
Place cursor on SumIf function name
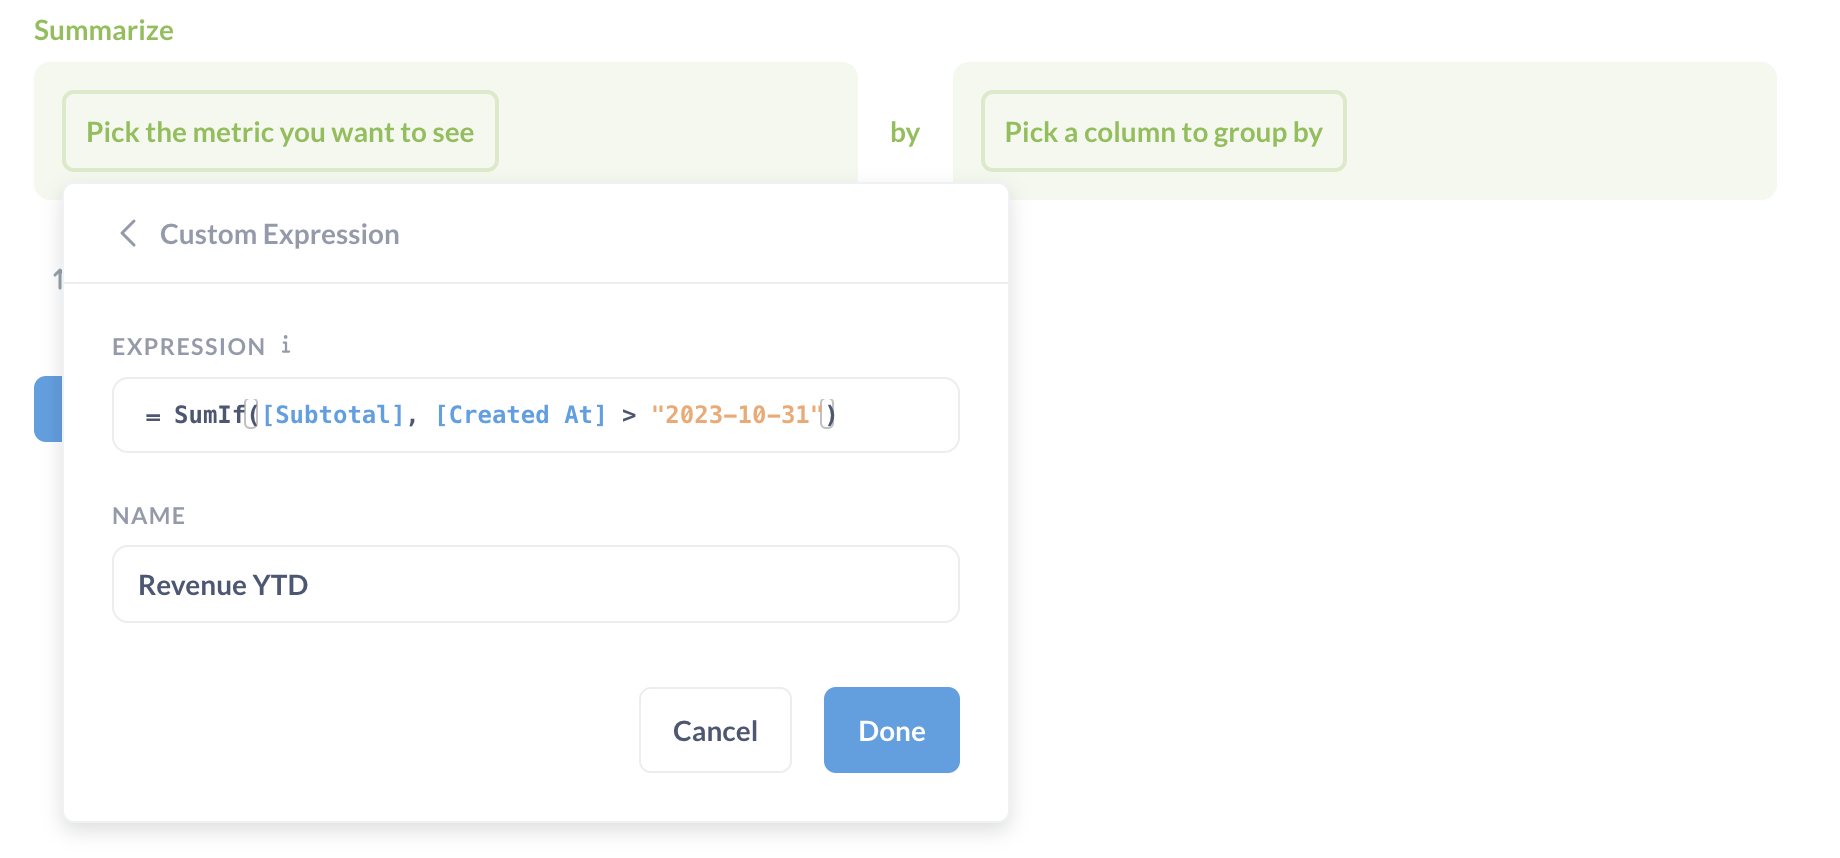point(209,415)
